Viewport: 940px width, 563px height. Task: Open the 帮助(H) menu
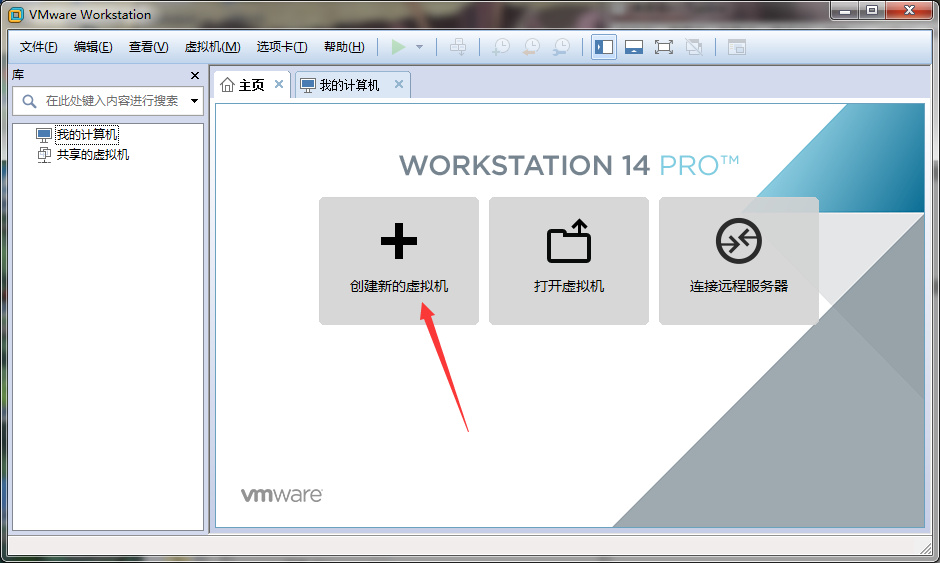click(x=344, y=47)
